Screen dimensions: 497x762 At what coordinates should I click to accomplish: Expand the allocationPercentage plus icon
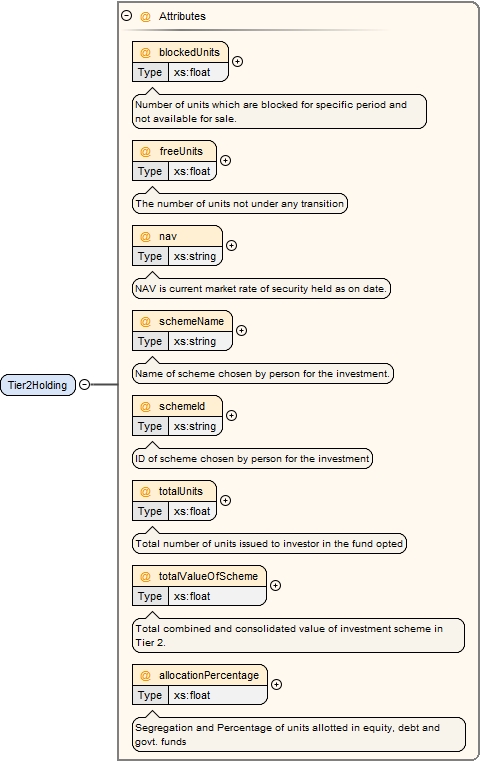tap(276, 684)
